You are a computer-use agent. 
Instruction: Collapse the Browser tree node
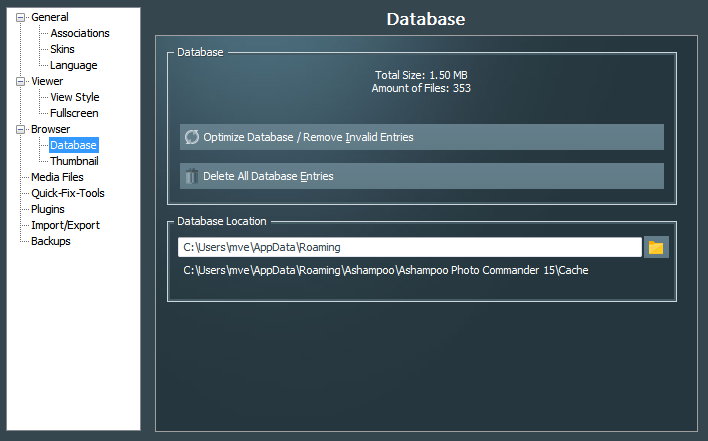tap(21, 129)
